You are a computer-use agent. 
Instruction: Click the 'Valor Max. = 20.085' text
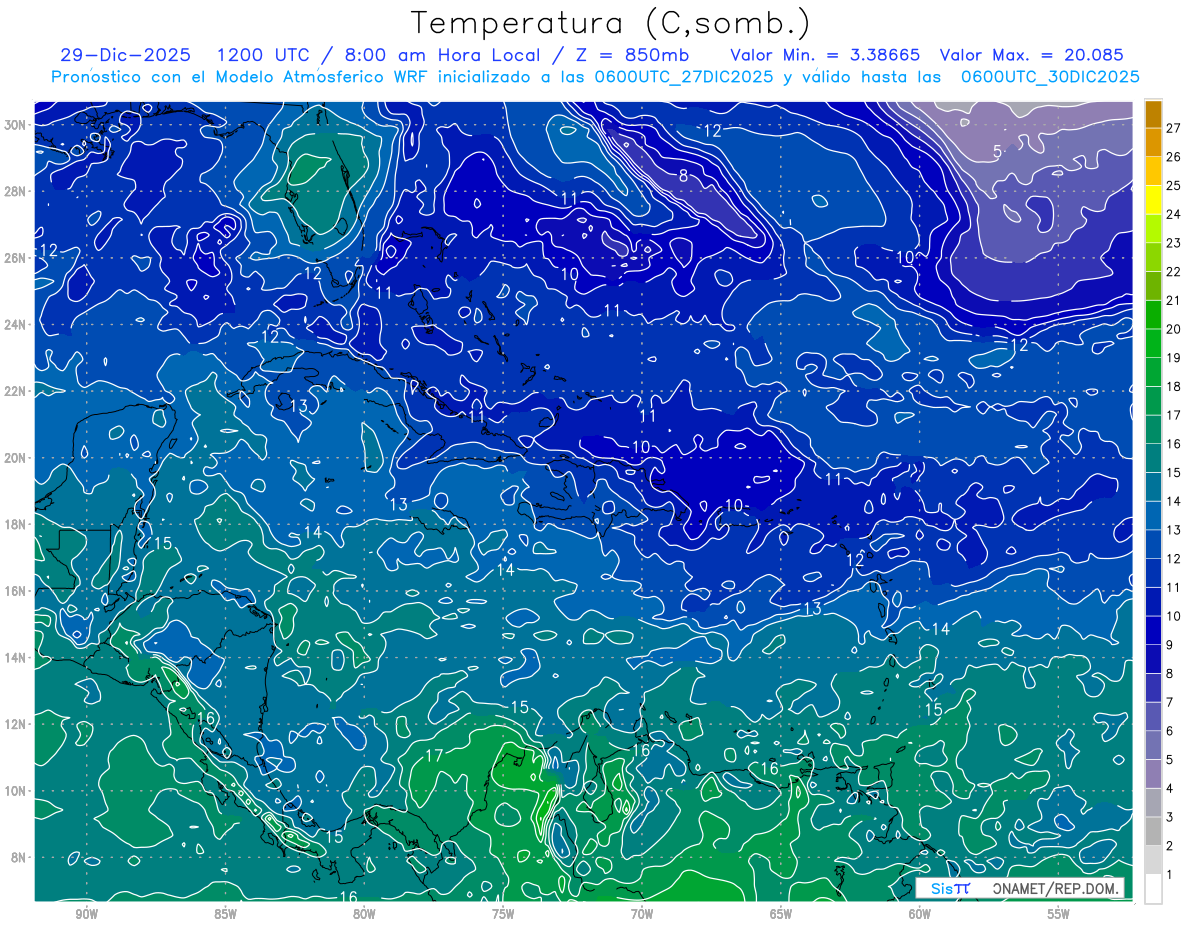(x=1031, y=55)
